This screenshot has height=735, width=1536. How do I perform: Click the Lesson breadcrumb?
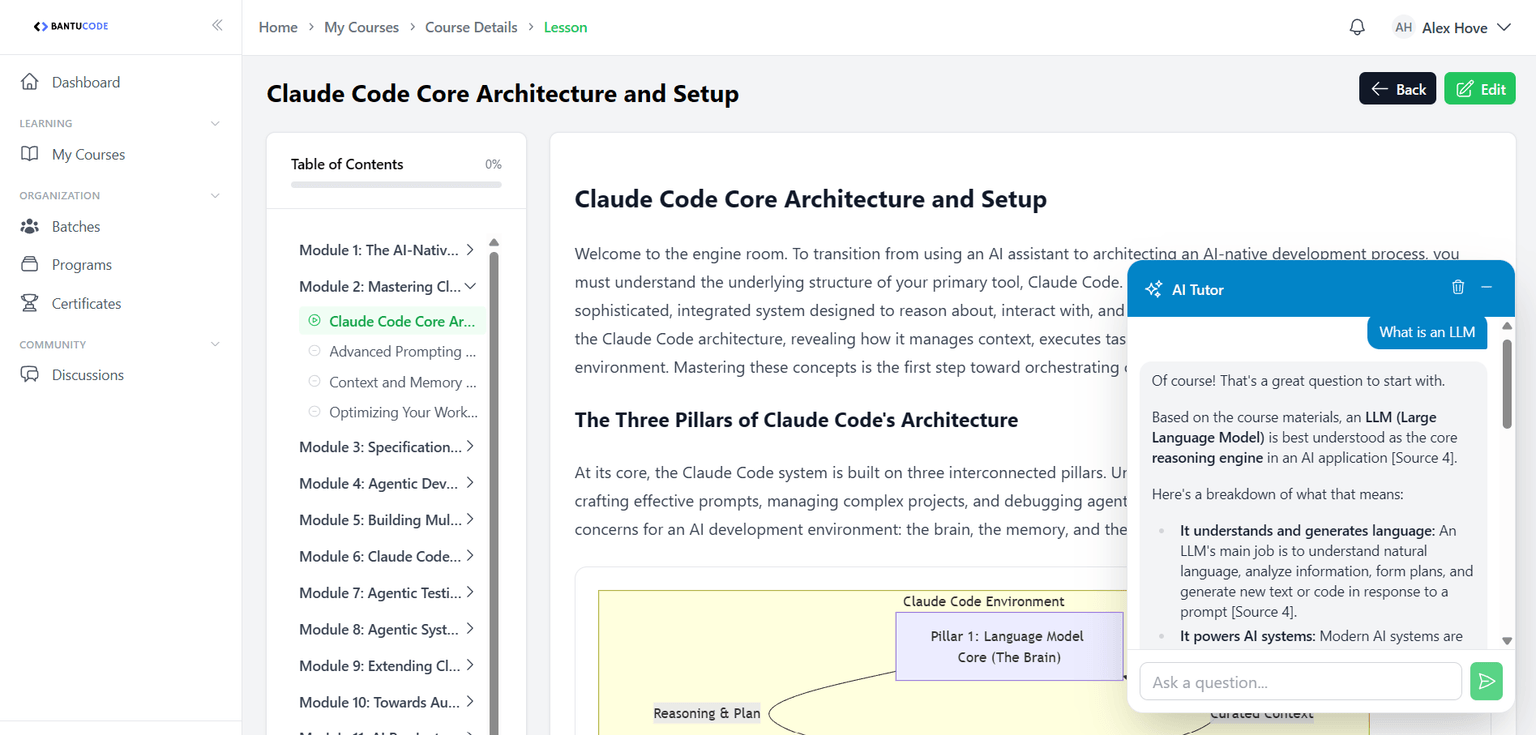(565, 27)
